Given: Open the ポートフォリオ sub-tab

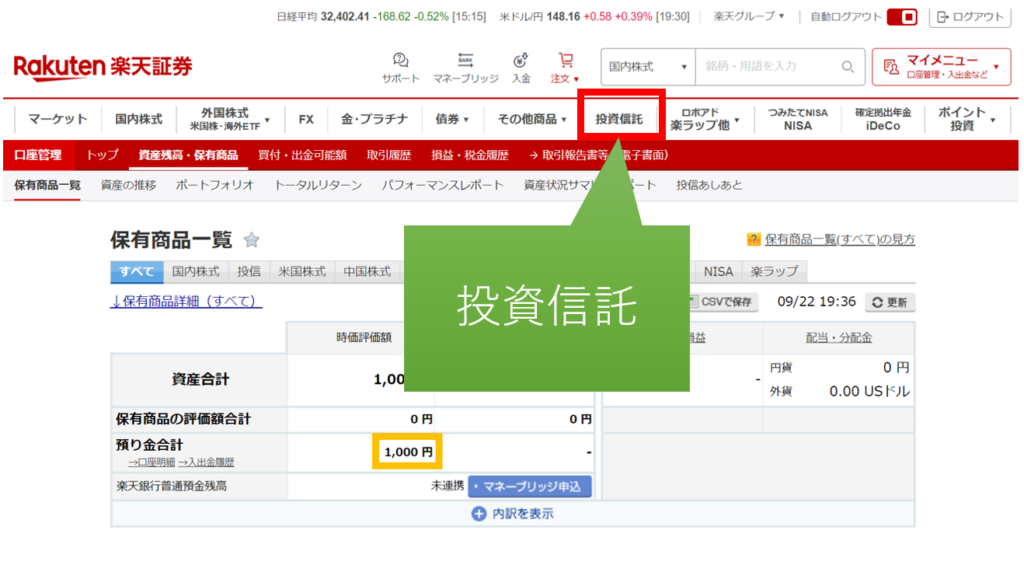Looking at the screenshot, I should pos(215,185).
